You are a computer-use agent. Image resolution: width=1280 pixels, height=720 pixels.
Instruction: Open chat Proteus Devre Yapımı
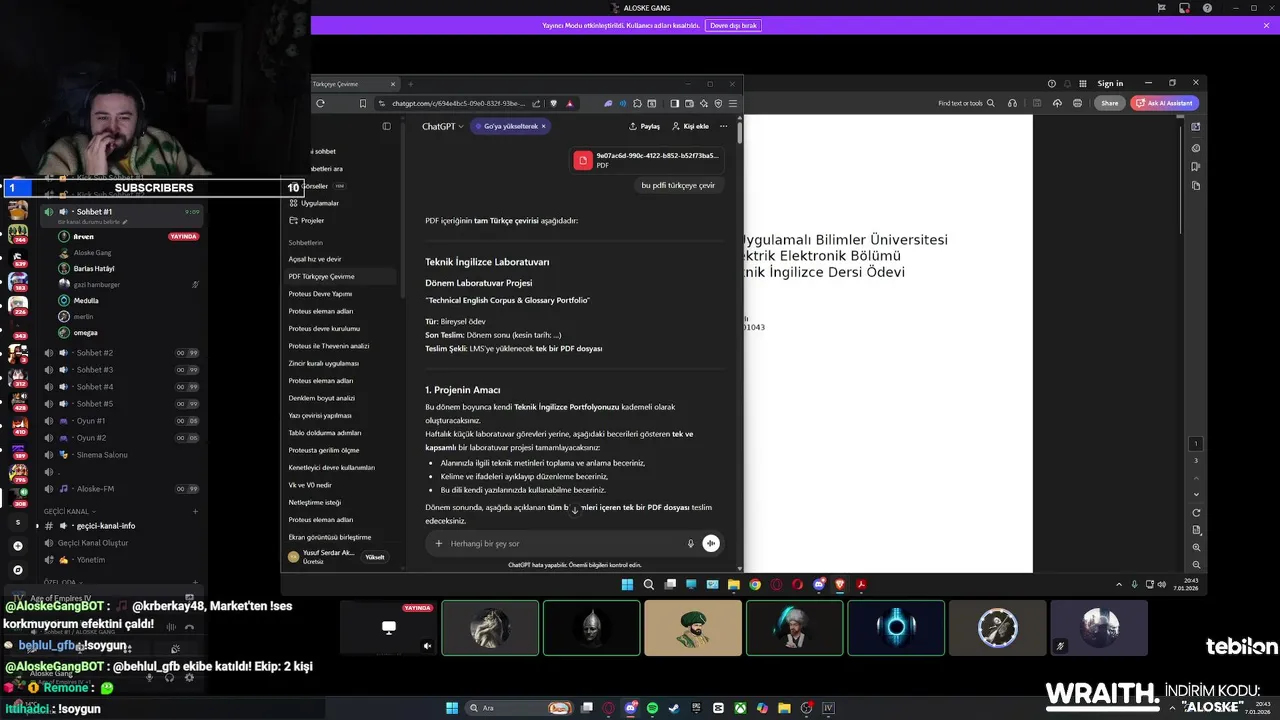coord(320,294)
